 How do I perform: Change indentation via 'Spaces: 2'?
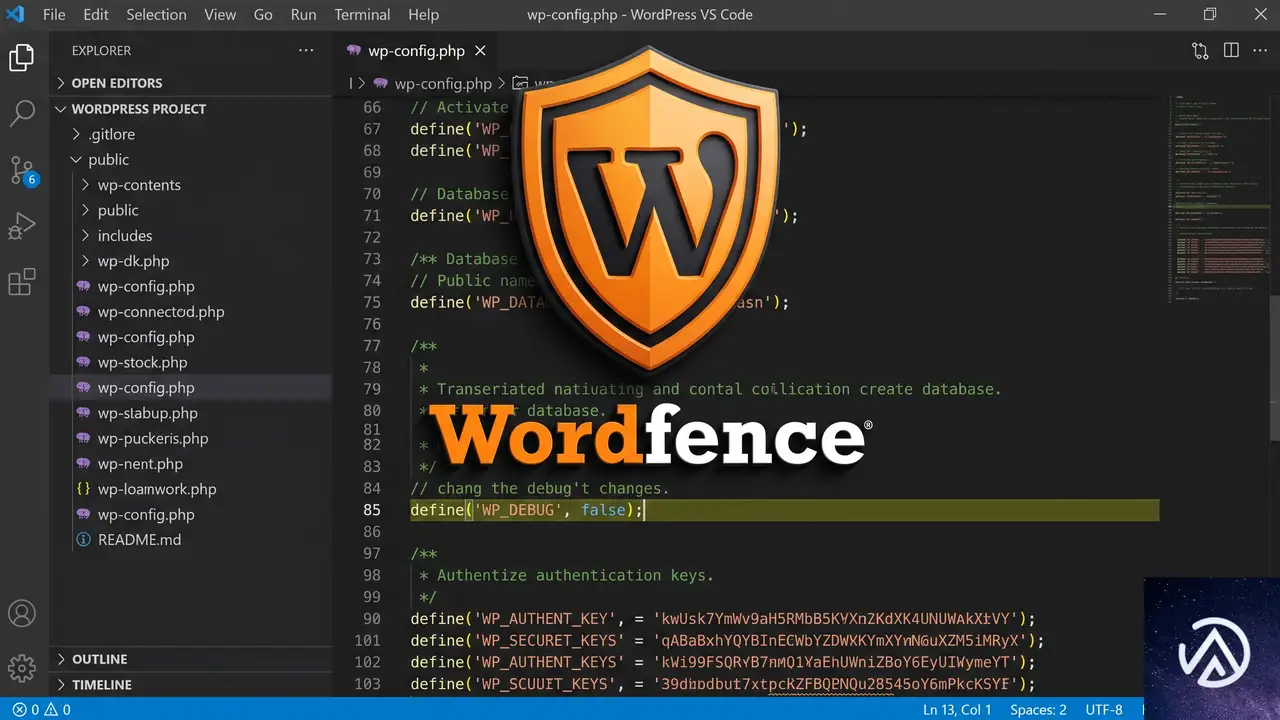coord(1038,710)
